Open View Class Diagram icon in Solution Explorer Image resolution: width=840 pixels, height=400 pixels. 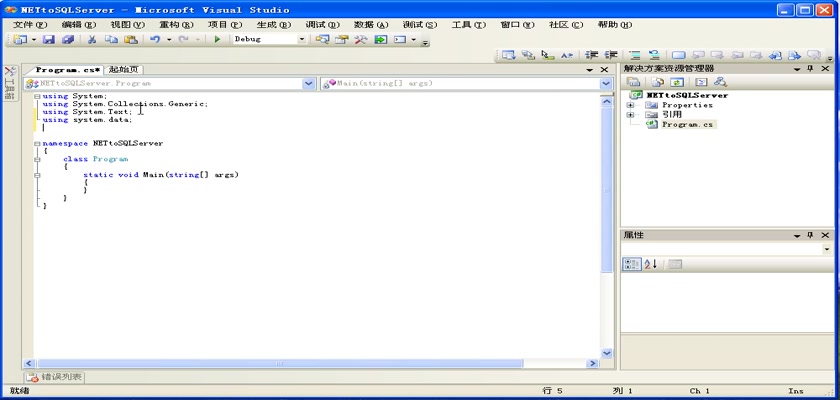coord(721,82)
